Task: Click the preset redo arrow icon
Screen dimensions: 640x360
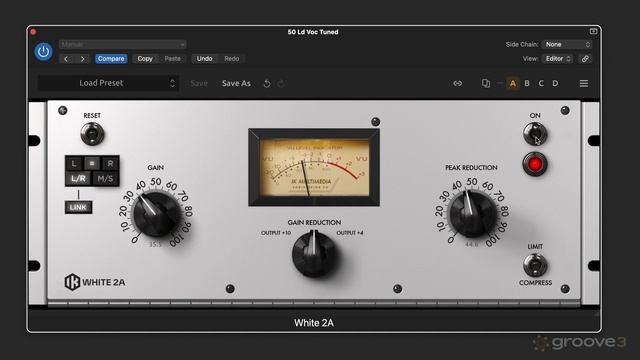Action: click(x=281, y=84)
